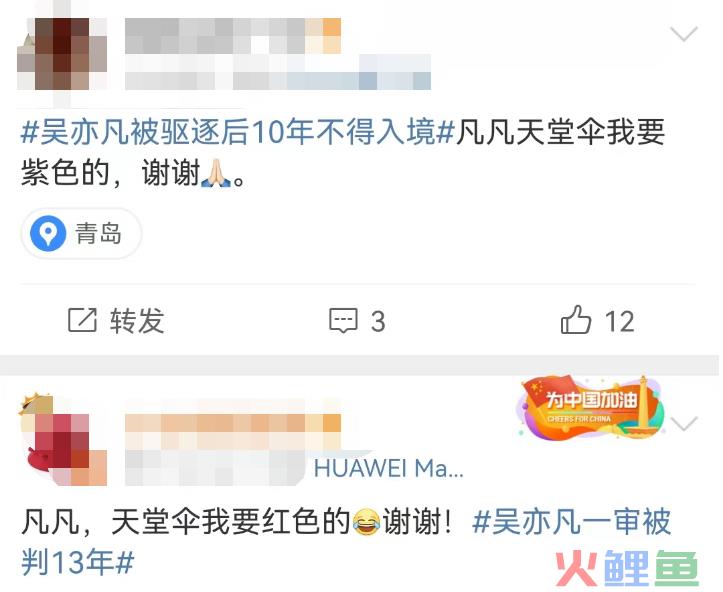Image resolution: width=723 pixels, height=592 pixels.
Task: Expand the second post's chevron menu
Action: pyautogui.click(x=683, y=423)
